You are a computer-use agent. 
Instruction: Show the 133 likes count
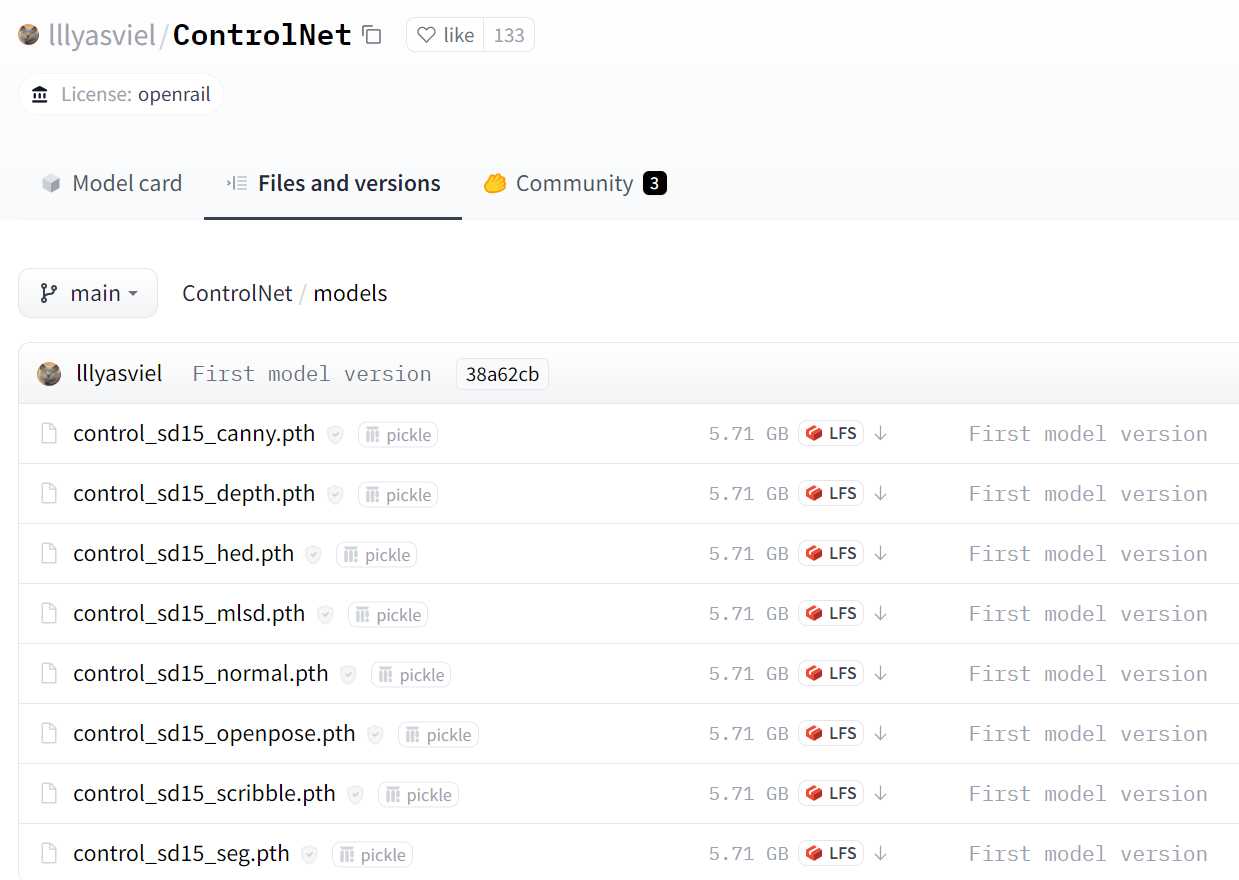509,35
